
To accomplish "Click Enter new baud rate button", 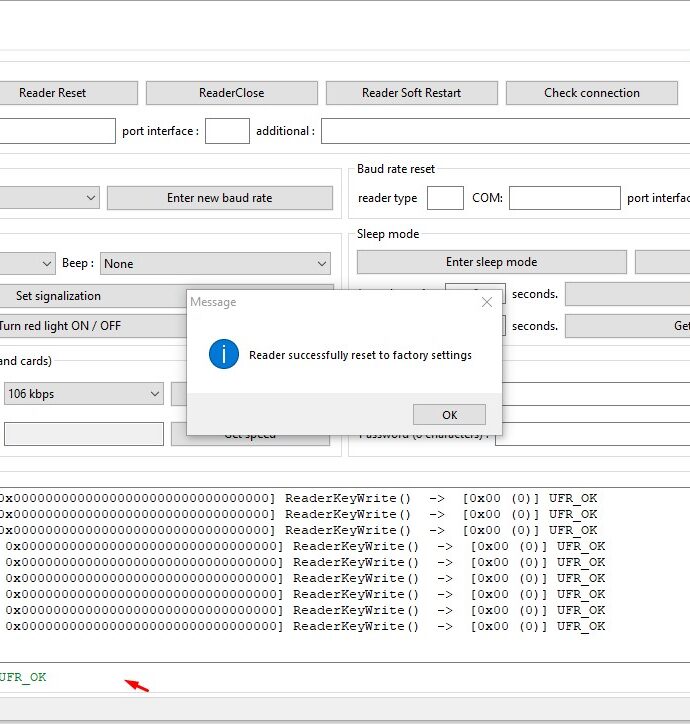I will [219, 198].
